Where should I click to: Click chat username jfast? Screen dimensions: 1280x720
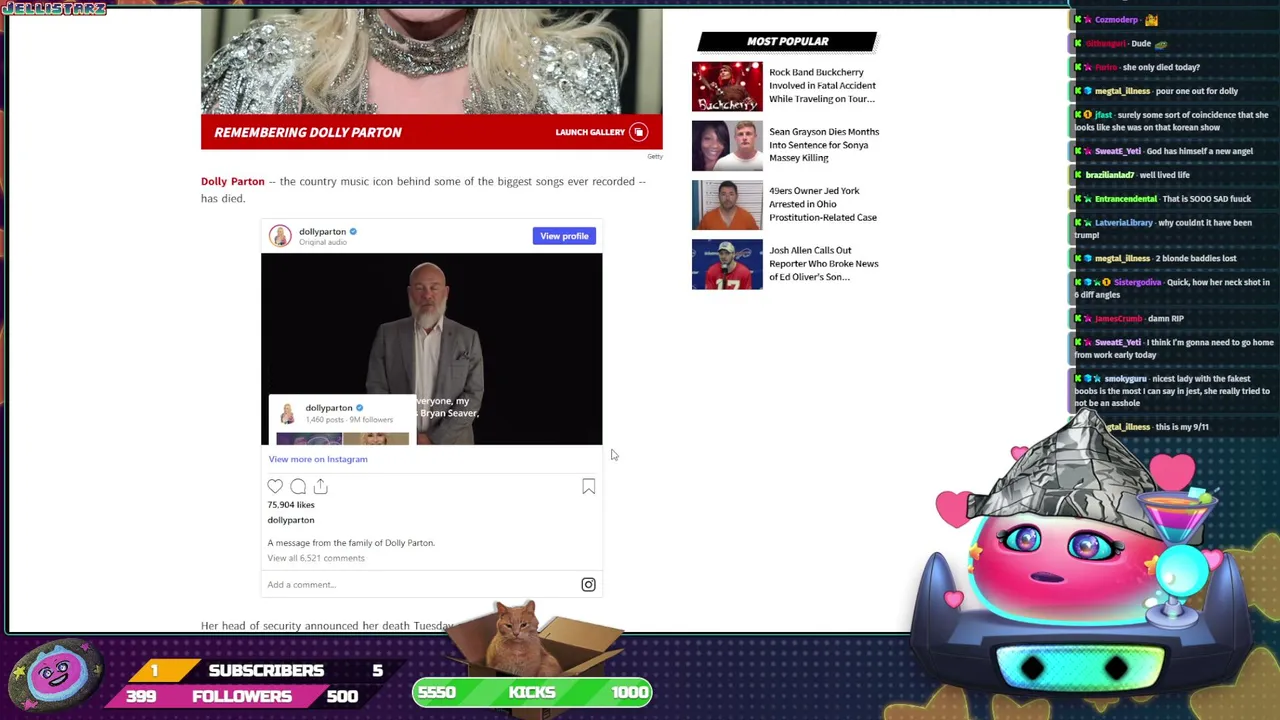(1103, 115)
